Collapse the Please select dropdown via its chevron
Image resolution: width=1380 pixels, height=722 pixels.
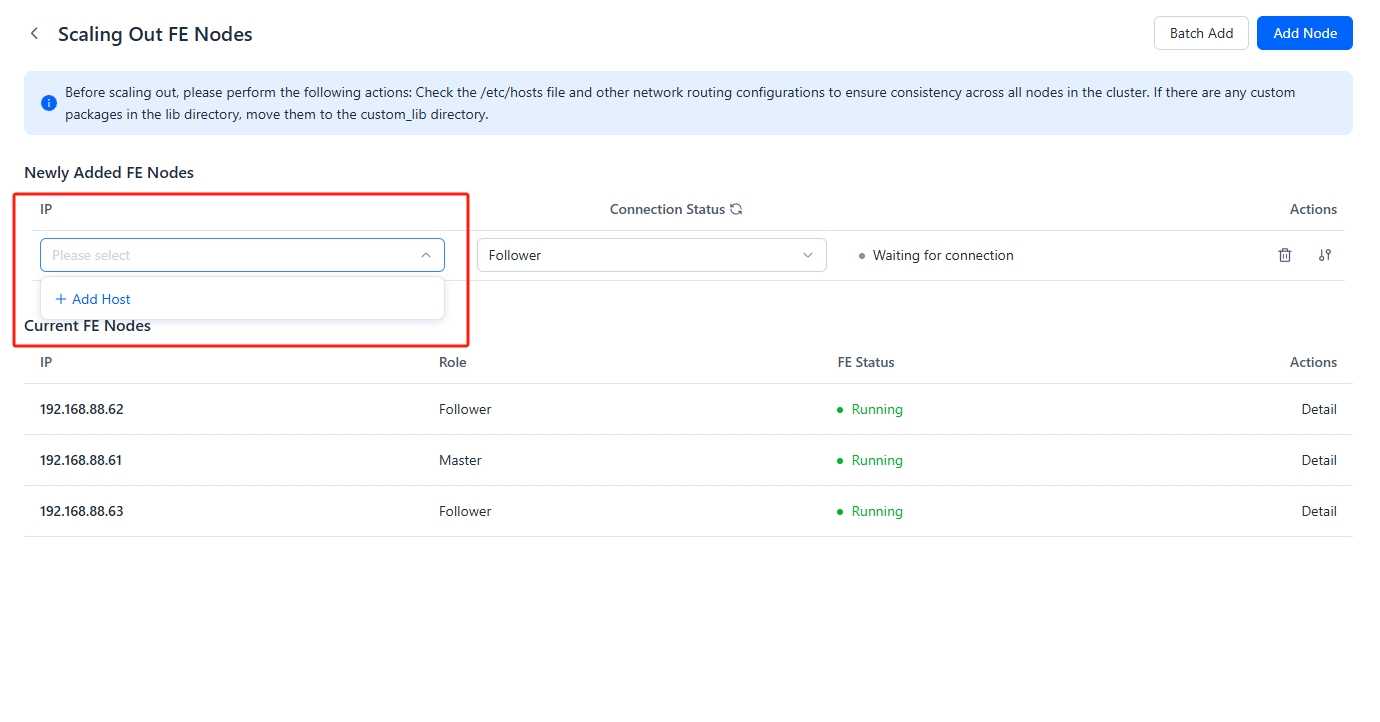tap(424, 255)
